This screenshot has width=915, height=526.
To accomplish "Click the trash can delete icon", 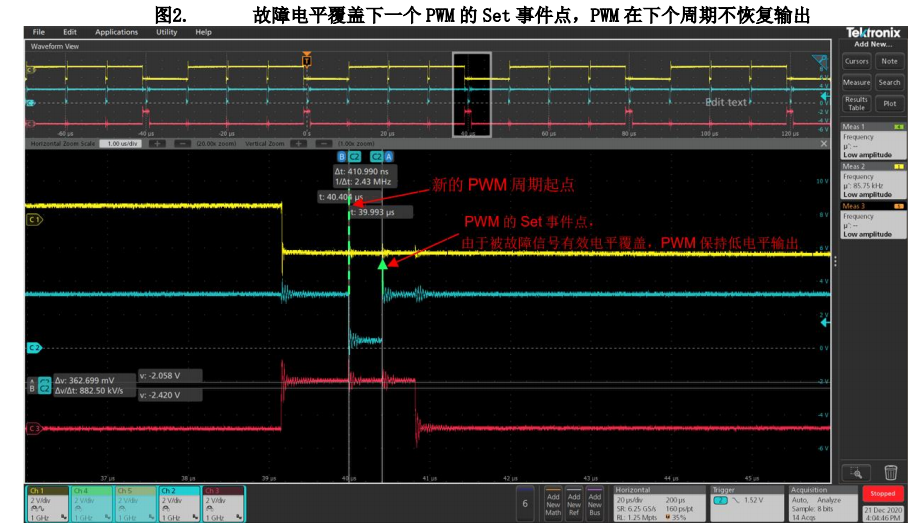I will pos(890,472).
